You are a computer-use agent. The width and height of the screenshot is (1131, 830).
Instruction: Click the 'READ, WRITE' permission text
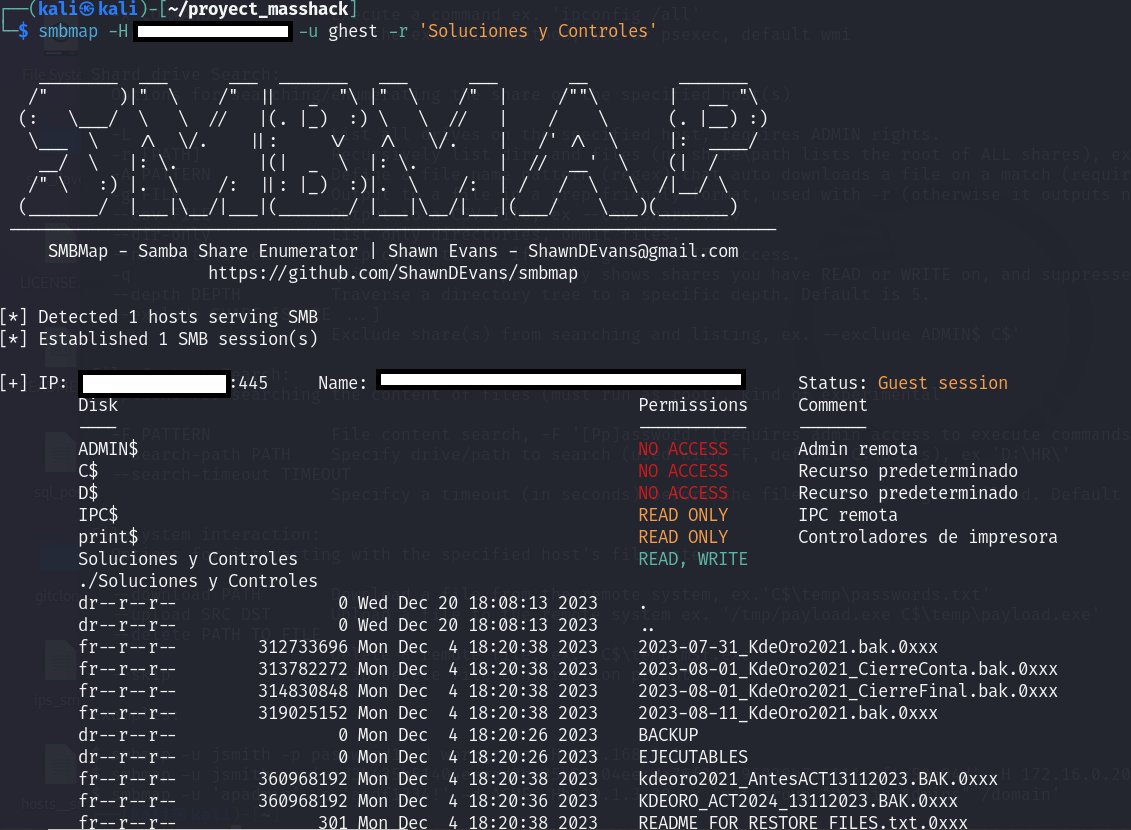pos(692,559)
